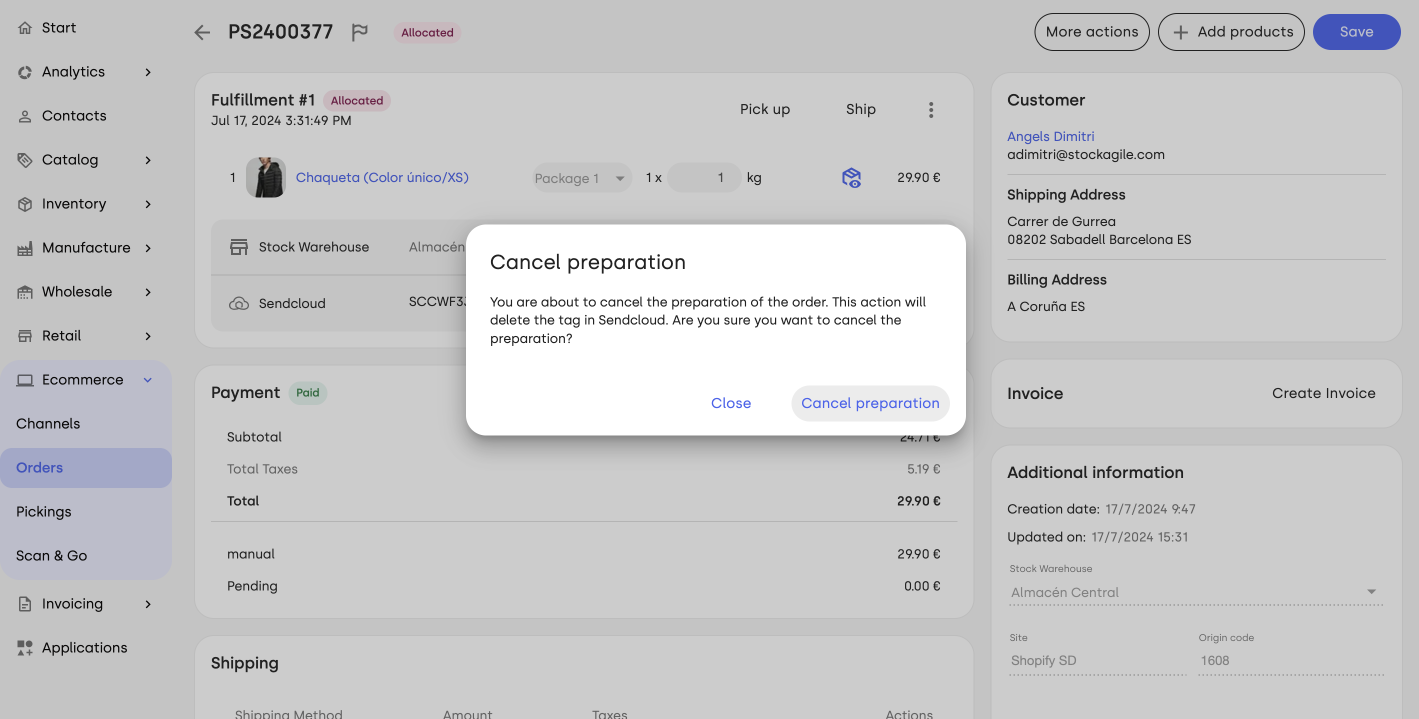Open the Stock Warehouse Almacén Central dropdown
1419x719 pixels.
(1195, 592)
